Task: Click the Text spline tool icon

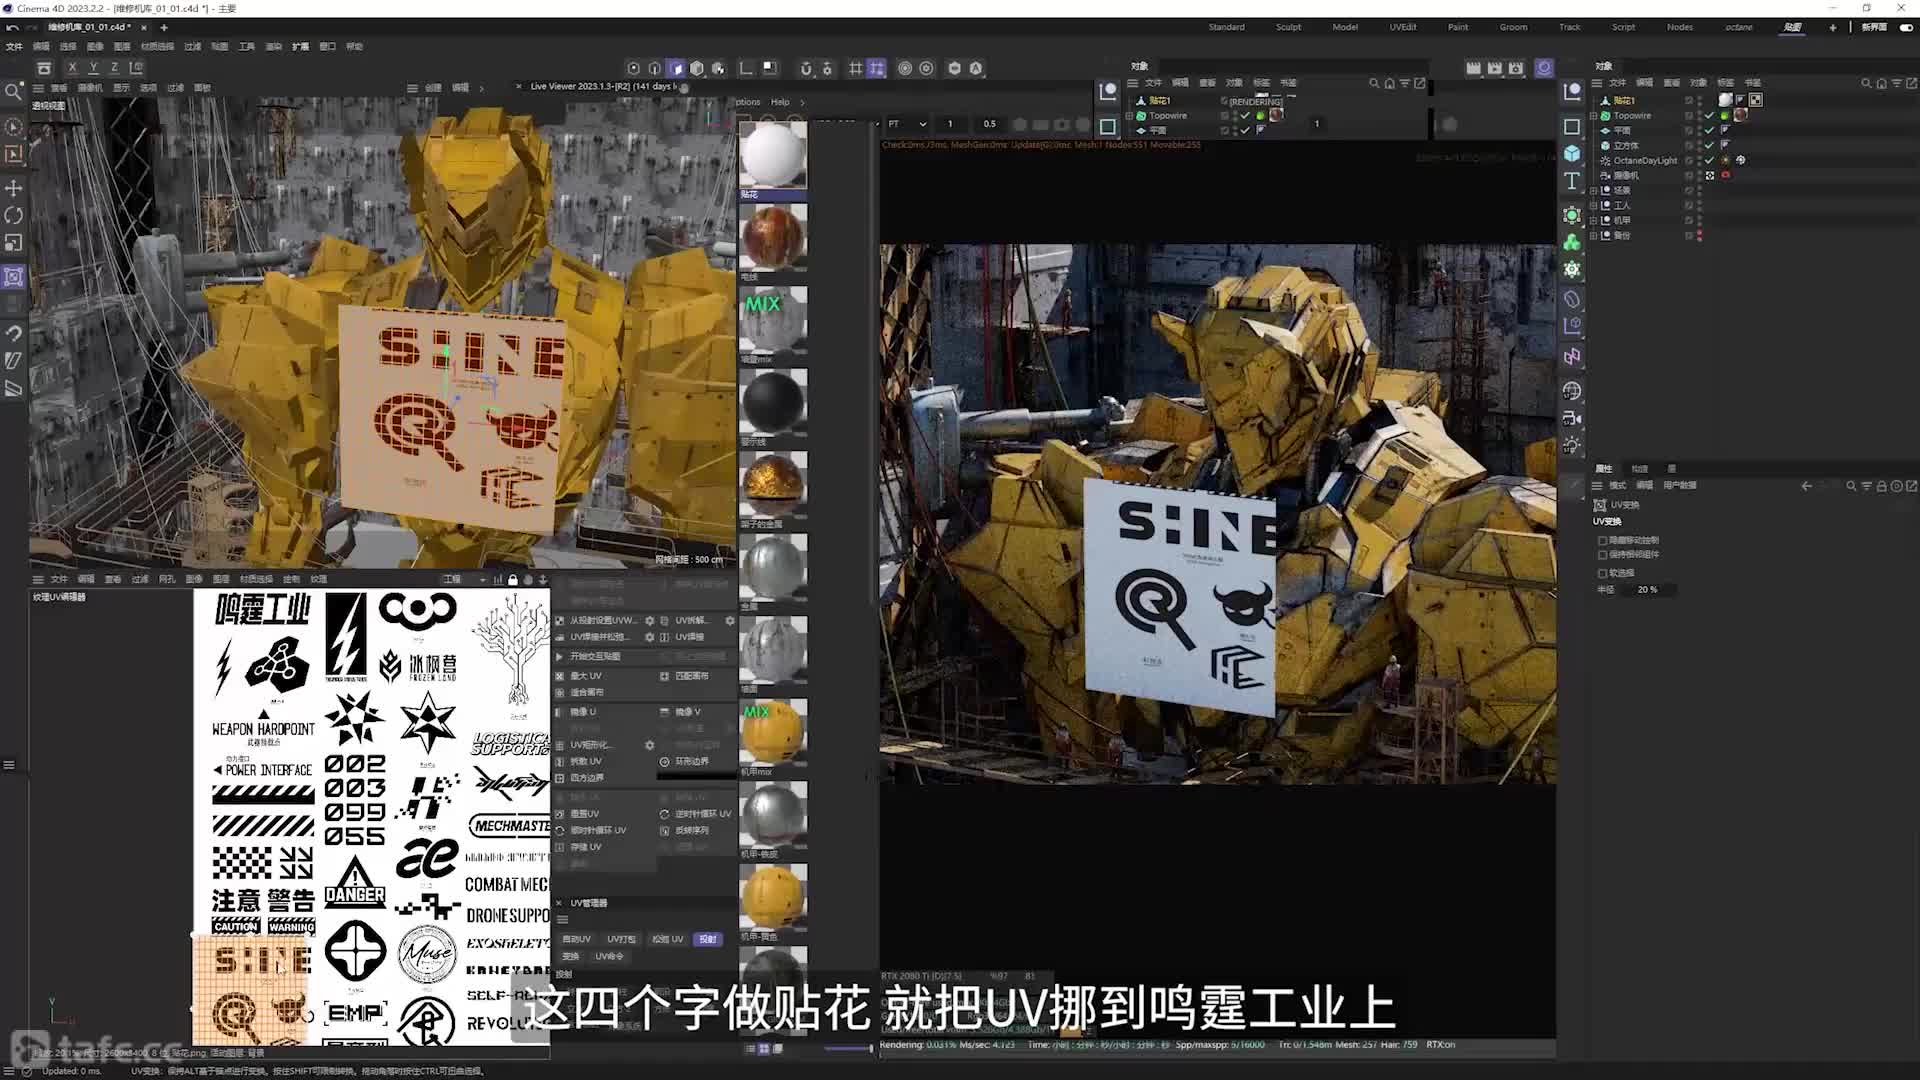Action: pyautogui.click(x=1572, y=181)
